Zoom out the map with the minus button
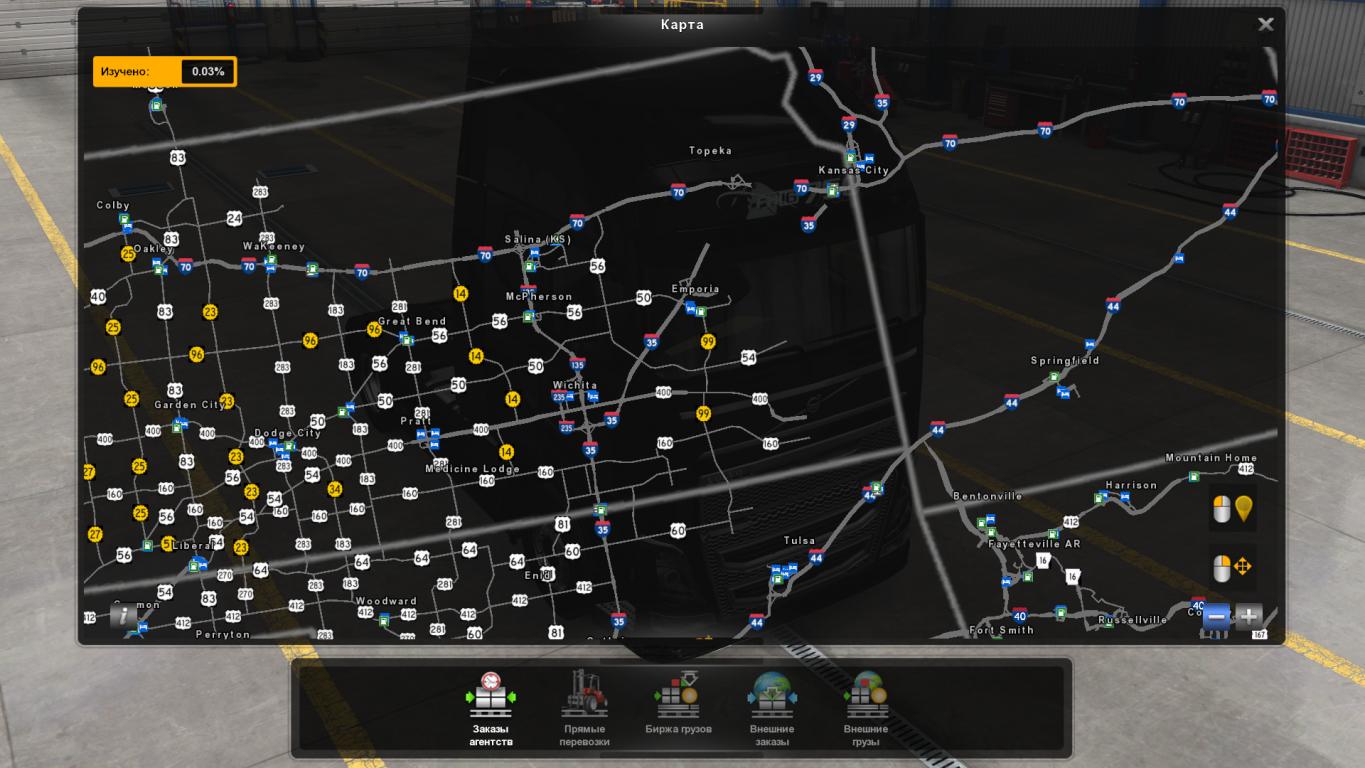1365x768 pixels. pyautogui.click(x=1216, y=616)
